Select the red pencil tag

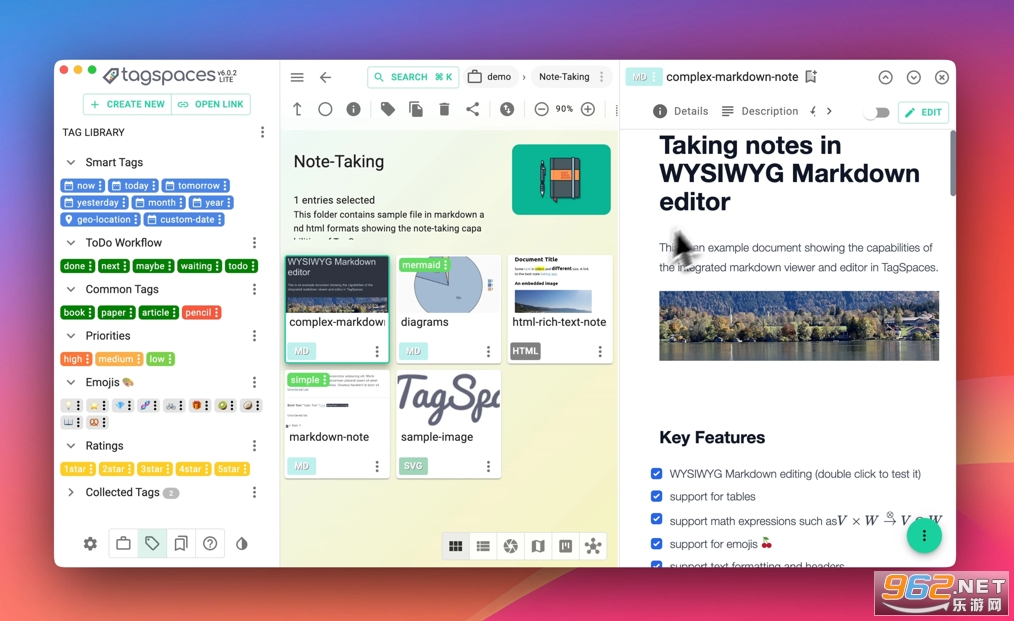(x=201, y=312)
